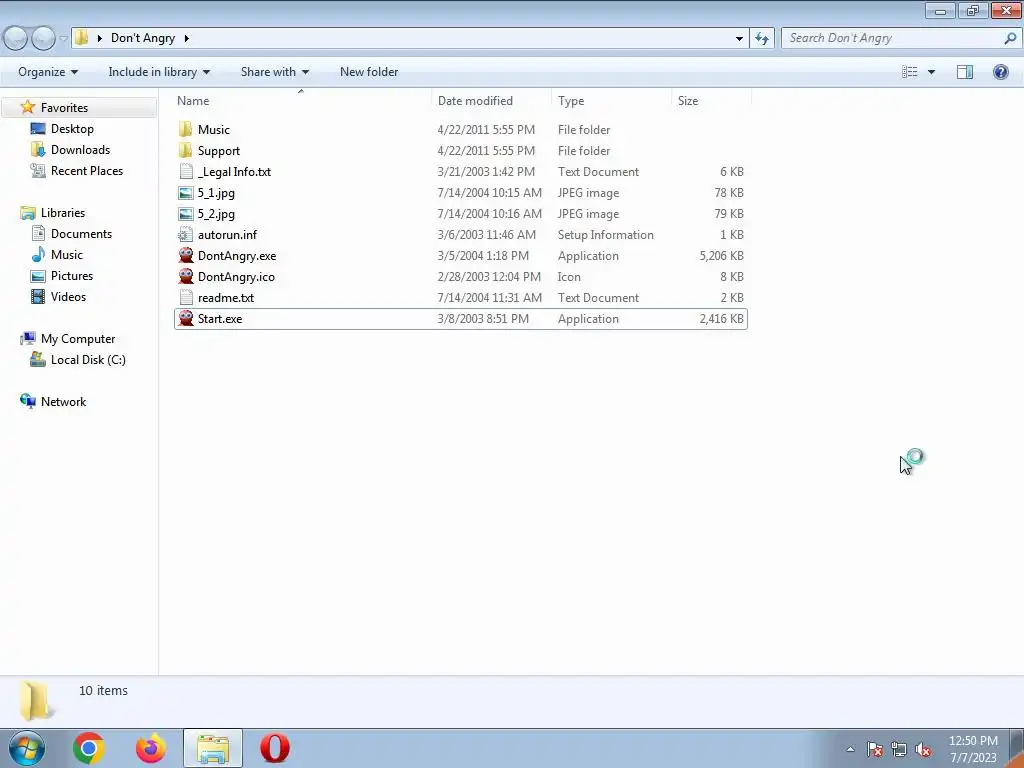Screen dimensions: 1024x768
Task: Show hidden system tray icons
Action: tap(850, 749)
